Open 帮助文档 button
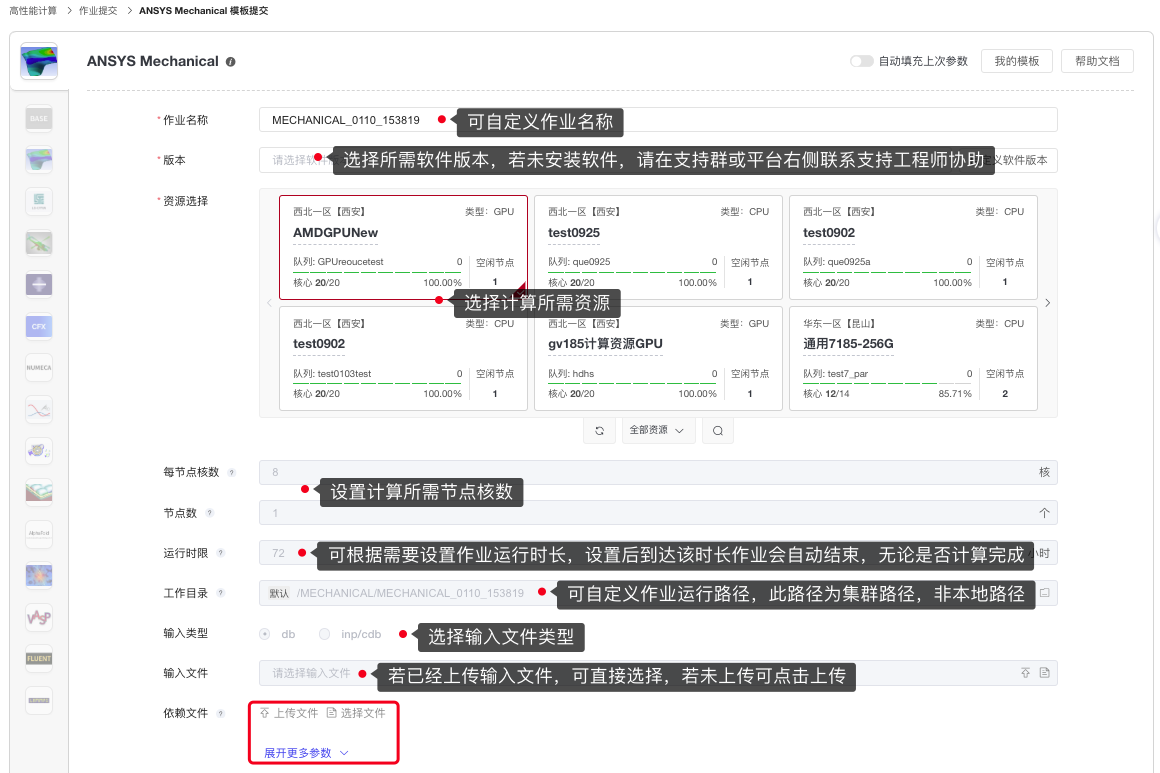This screenshot has width=1160, height=773. point(1097,61)
